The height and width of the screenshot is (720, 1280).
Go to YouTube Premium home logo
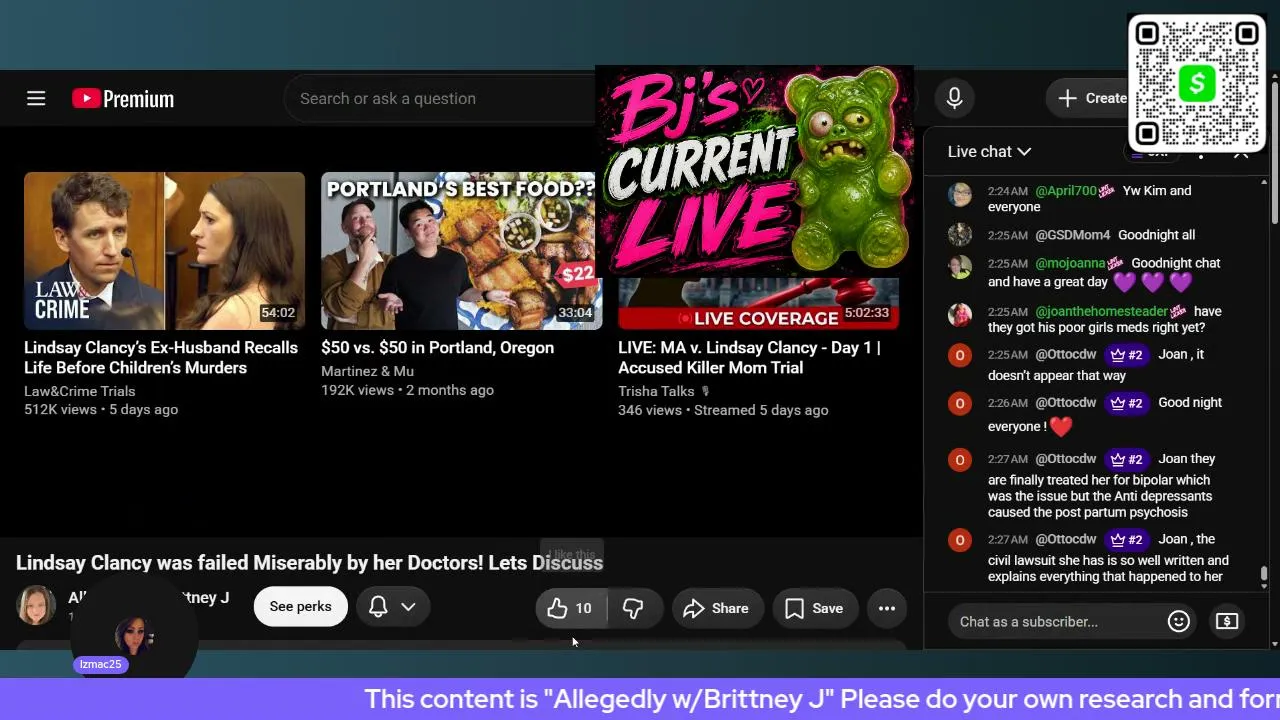coord(123,98)
